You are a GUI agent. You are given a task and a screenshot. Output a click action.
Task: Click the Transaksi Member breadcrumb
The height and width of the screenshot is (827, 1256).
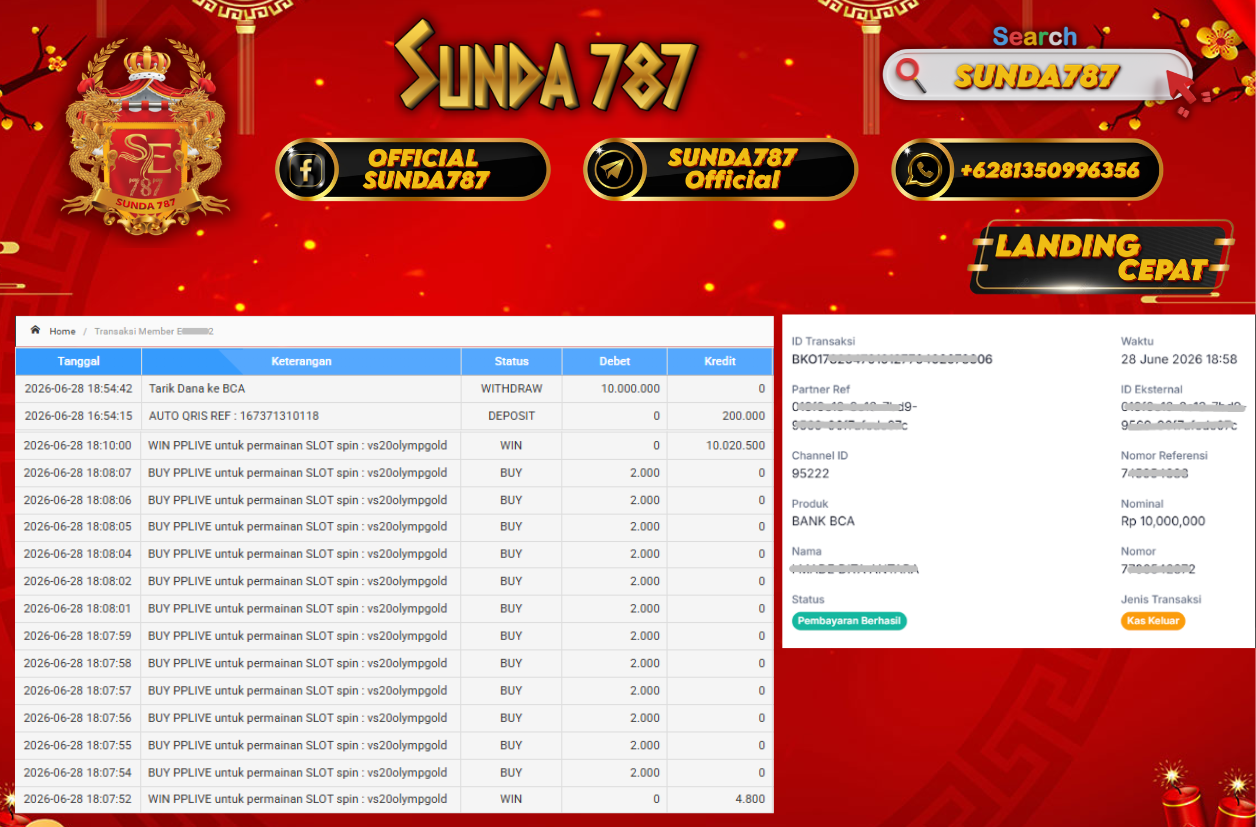click(154, 331)
